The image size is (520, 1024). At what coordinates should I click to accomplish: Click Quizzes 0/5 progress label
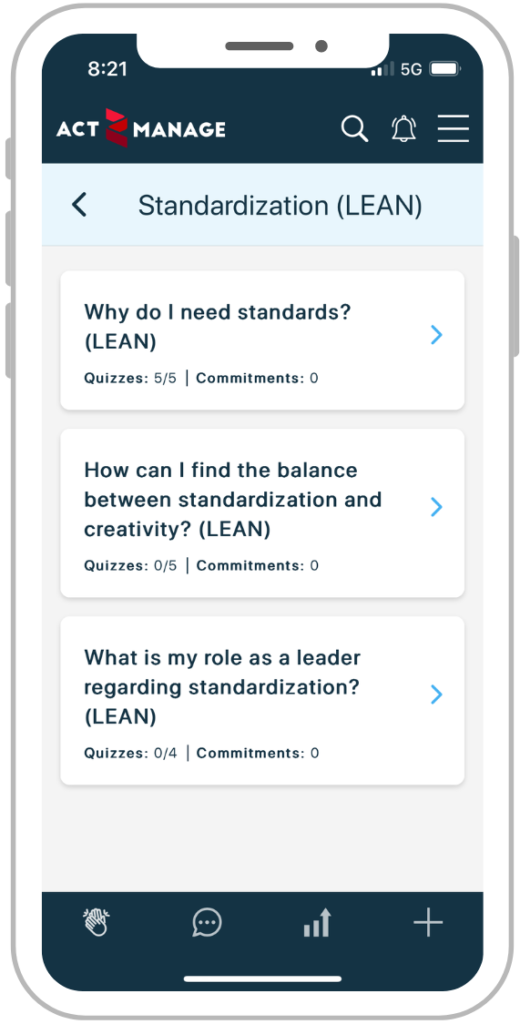coord(131,566)
